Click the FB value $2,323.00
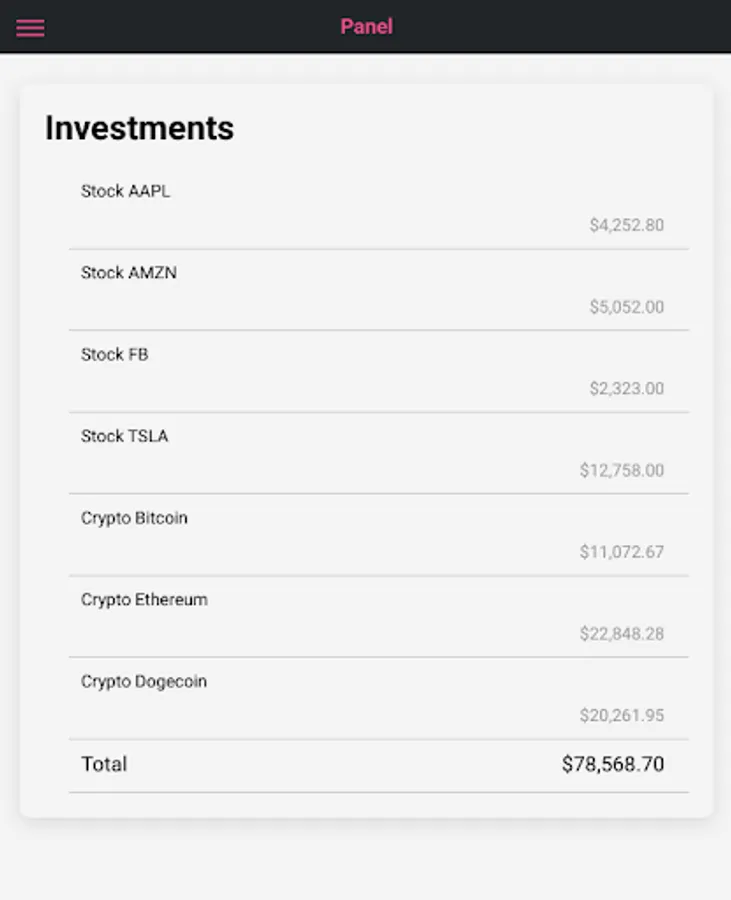Image resolution: width=731 pixels, height=900 pixels. [x=626, y=389]
